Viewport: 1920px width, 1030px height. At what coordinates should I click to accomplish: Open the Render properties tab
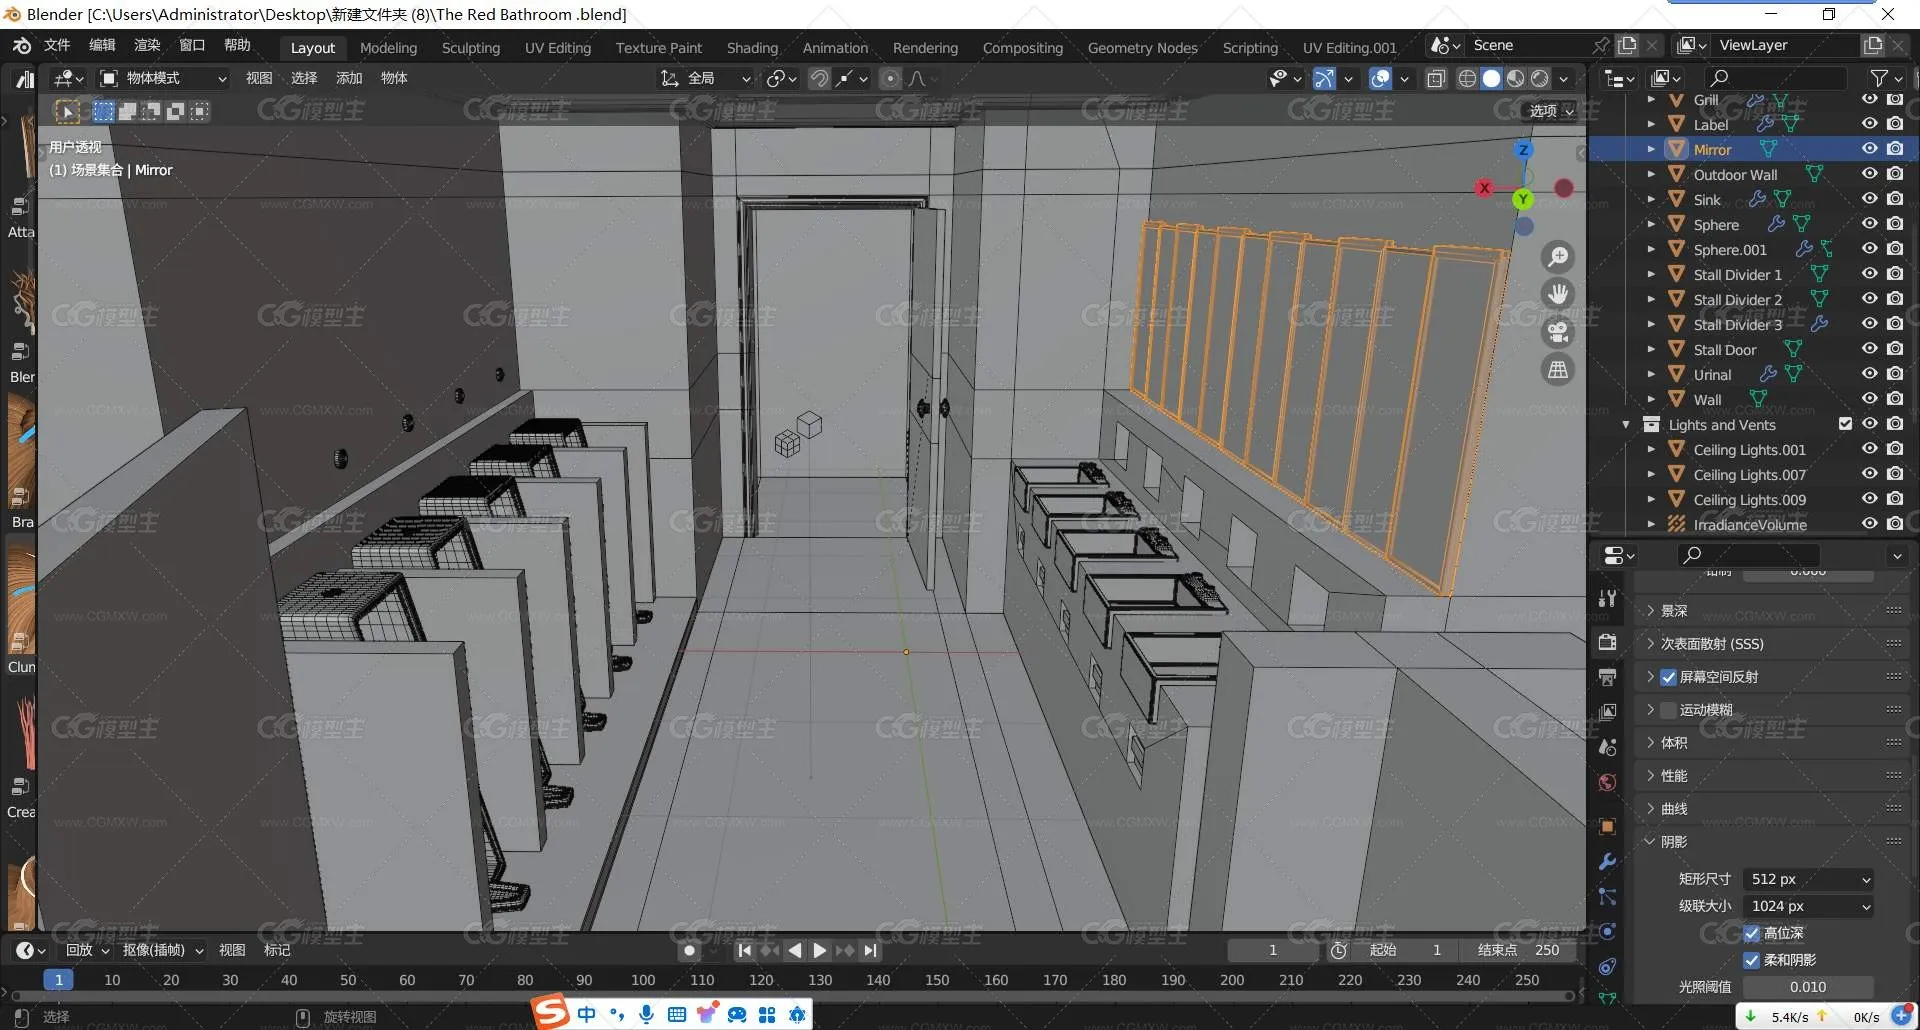point(1607,642)
